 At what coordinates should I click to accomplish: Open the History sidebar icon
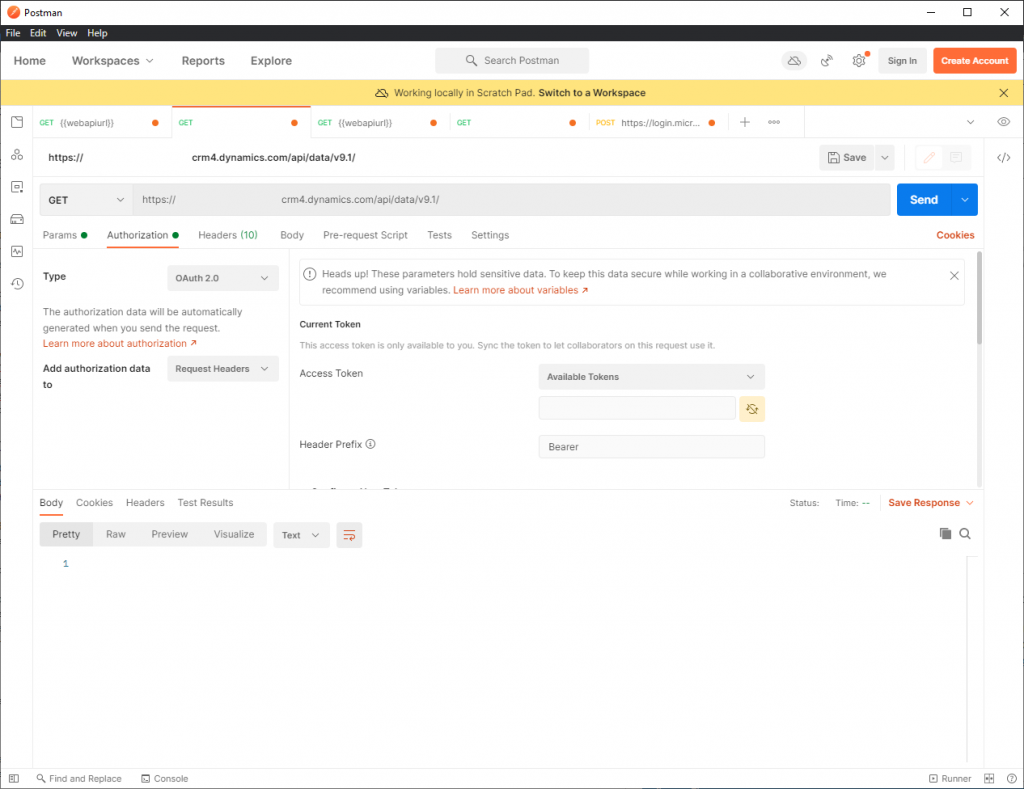click(17, 284)
